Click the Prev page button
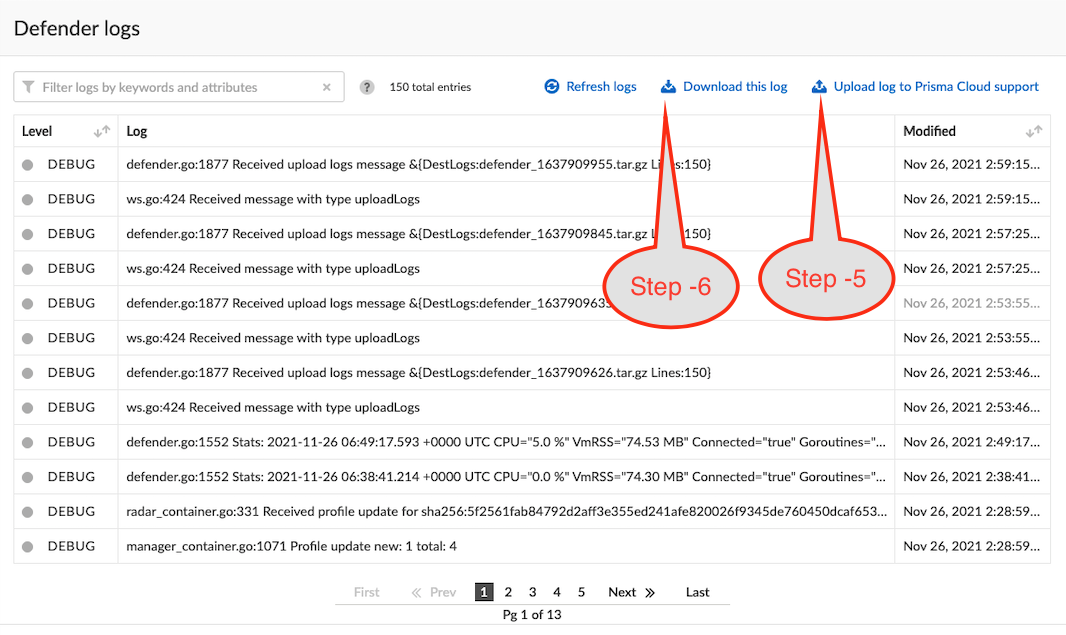The height and width of the screenshot is (635, 1066). 443,592
